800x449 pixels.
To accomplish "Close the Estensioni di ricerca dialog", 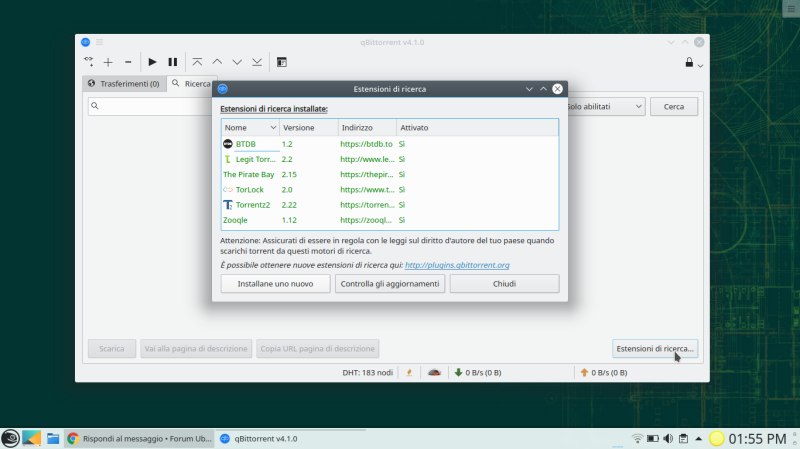I will coord(557,89).
